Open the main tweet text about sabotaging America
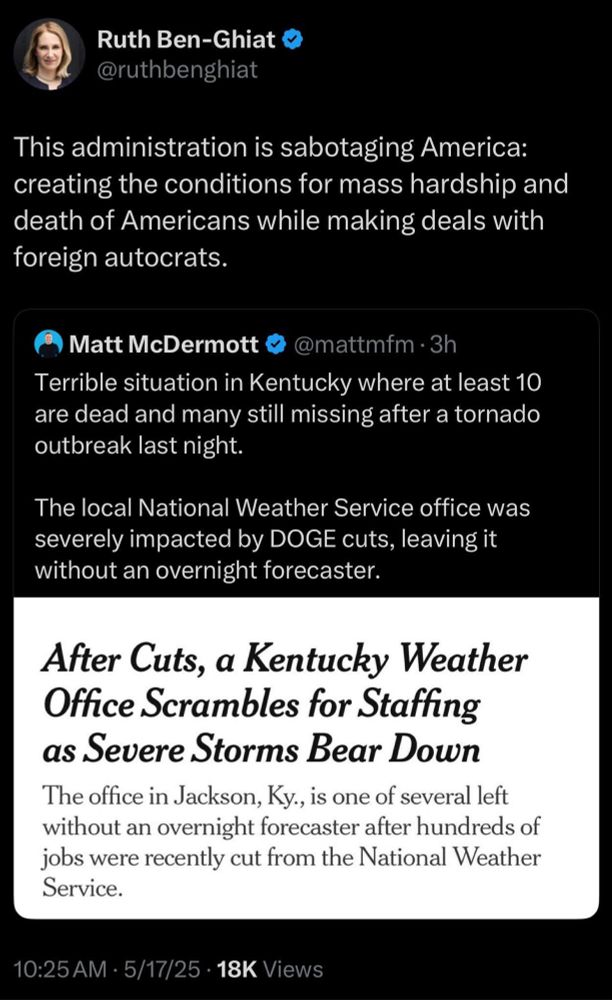The image size is (612, 1000). 291,202
